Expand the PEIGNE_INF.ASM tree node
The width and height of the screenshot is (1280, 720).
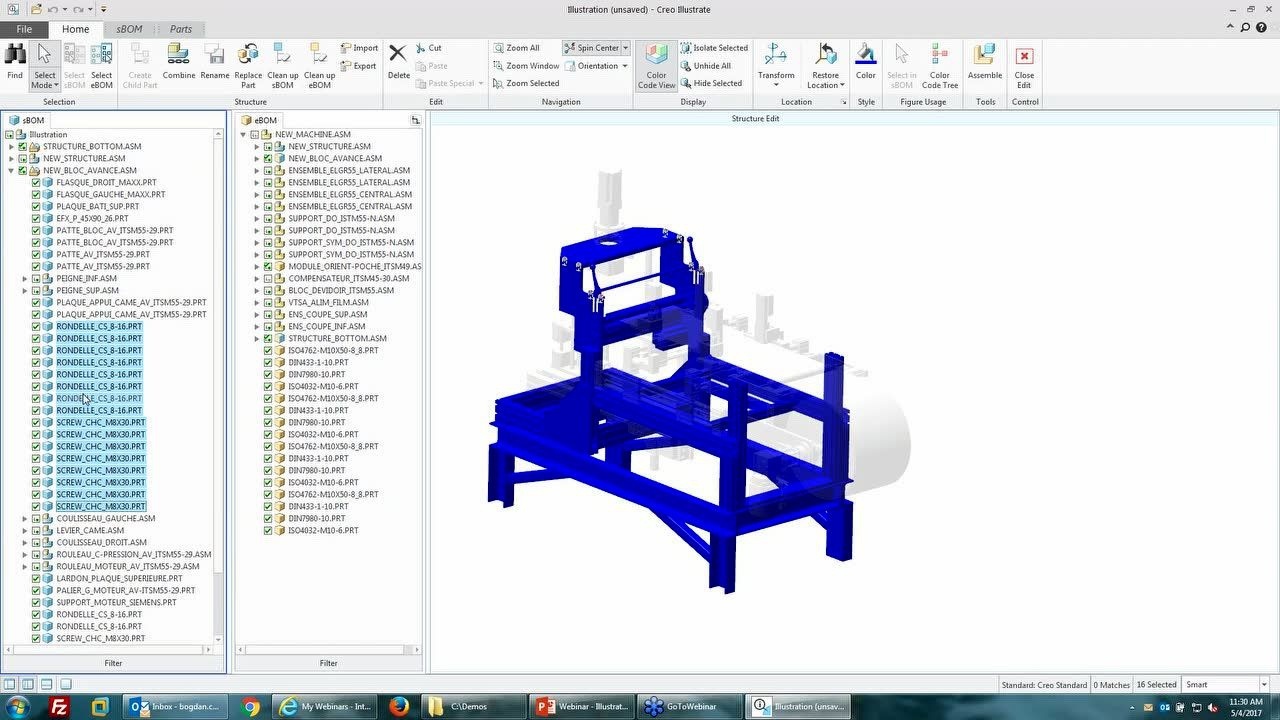pos(25,279)
